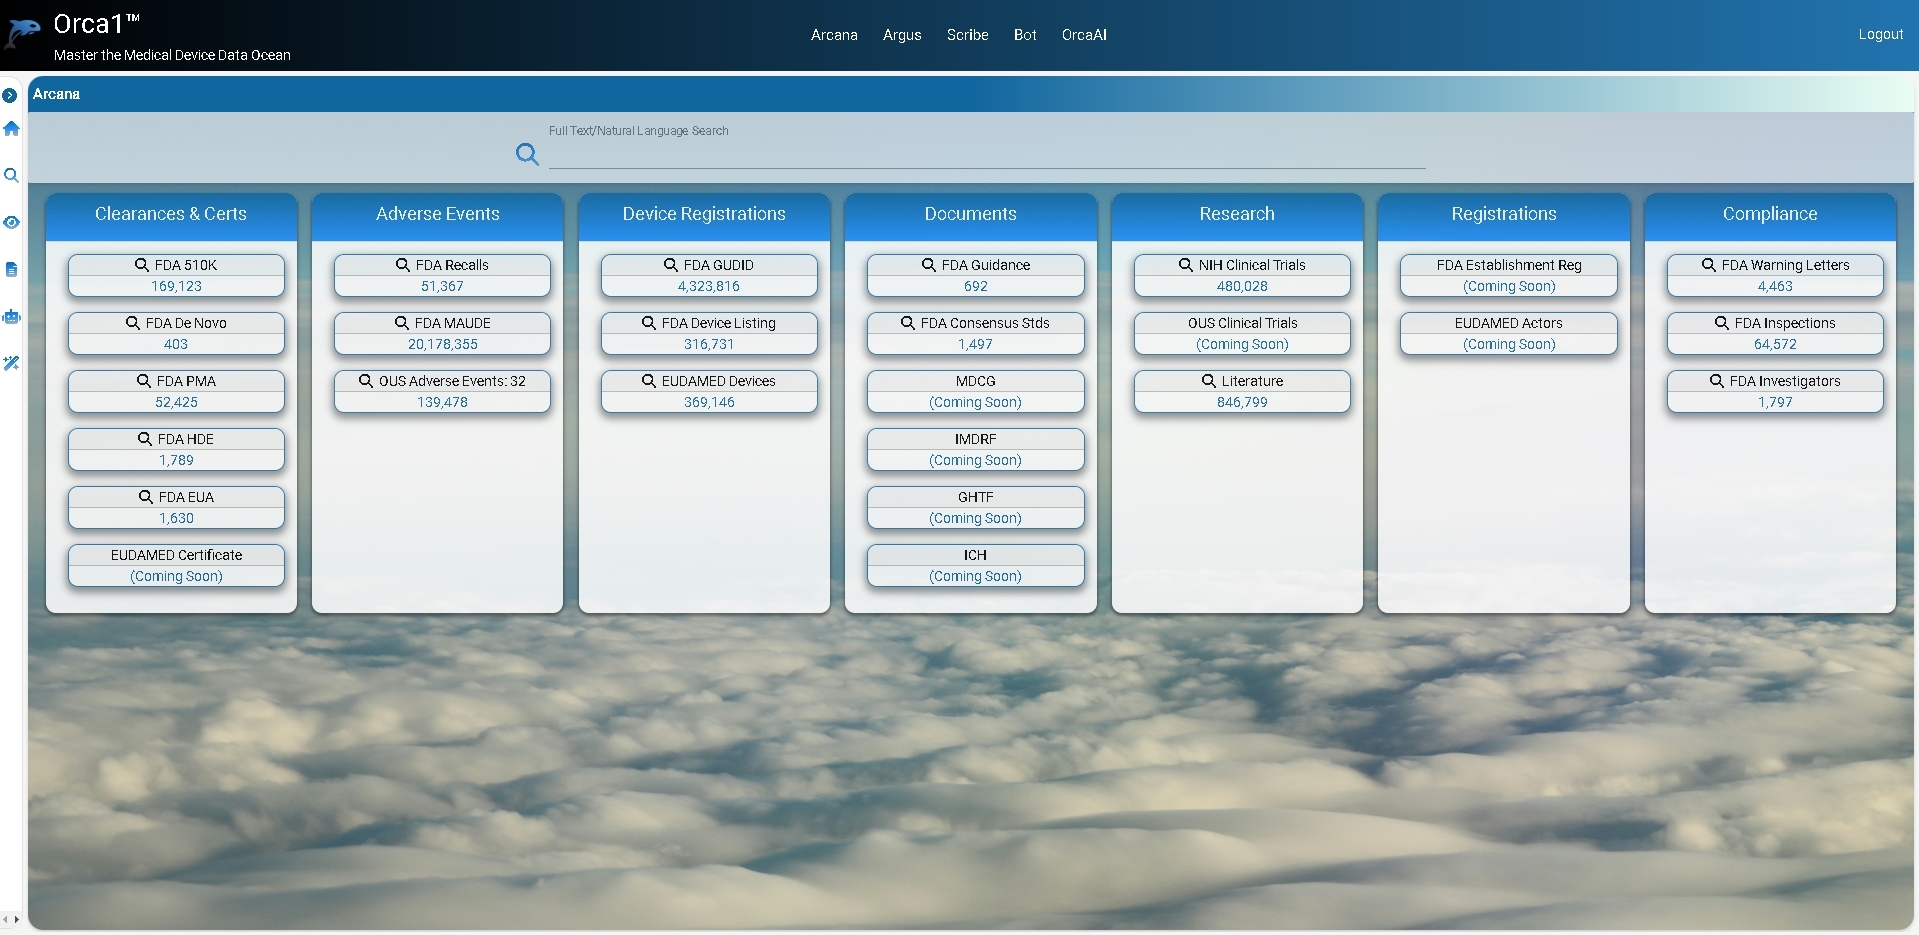
Task: Click the FDA PMA magnifier icon
Action: pyautogui.click(x=144, y=381)
